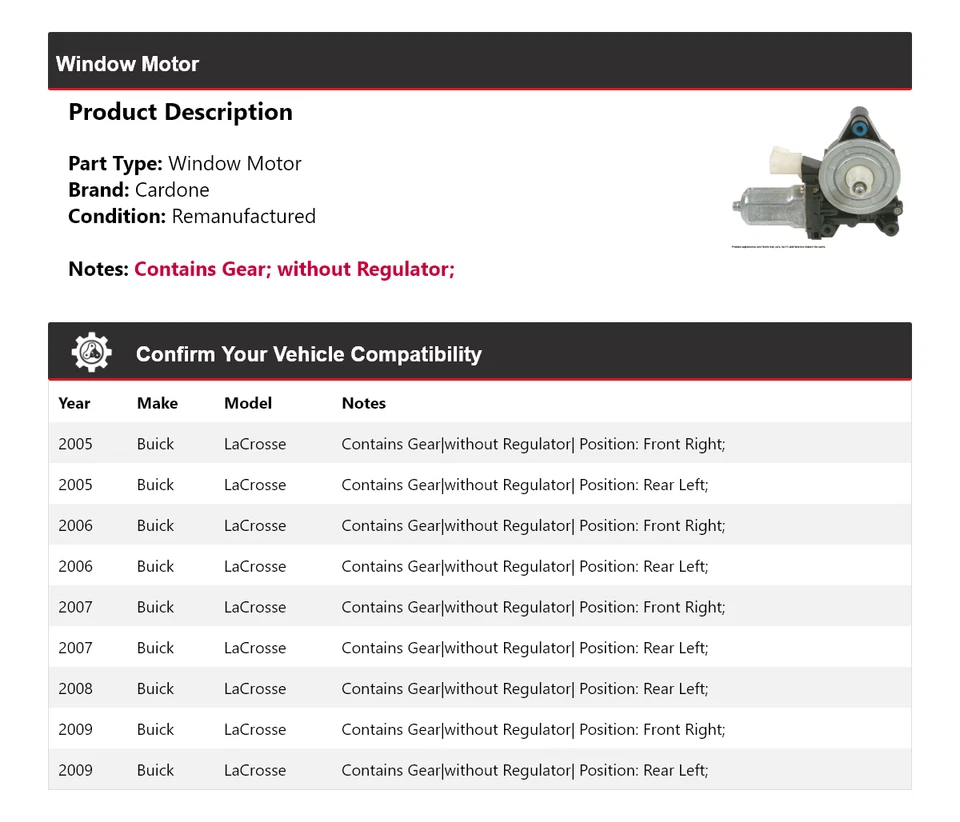Click the Model column header

click(248, 403)
